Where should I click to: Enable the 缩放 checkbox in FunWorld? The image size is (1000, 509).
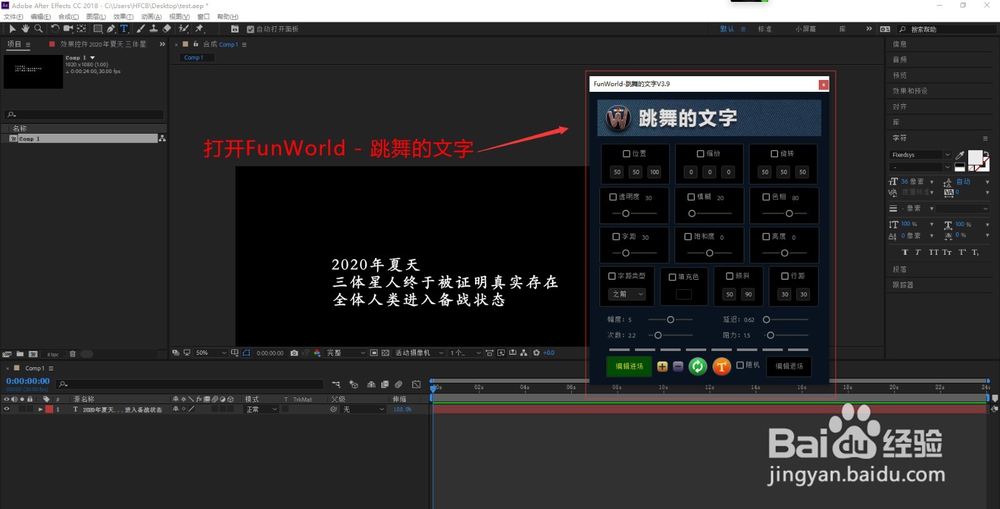(x=700, y=154)
